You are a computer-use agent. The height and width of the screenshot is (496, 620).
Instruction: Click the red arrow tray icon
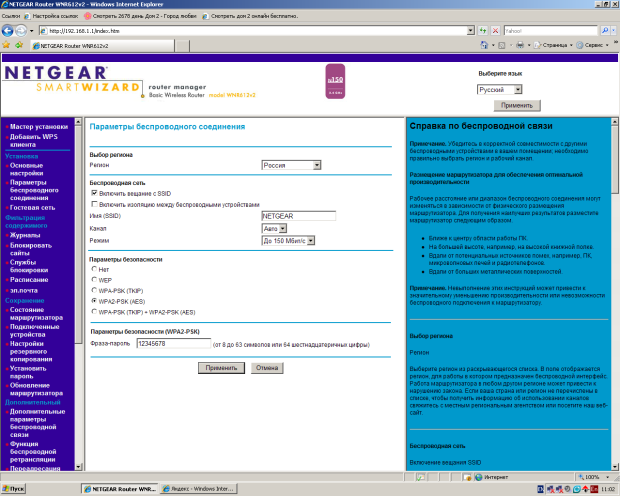tap(586, 489)
